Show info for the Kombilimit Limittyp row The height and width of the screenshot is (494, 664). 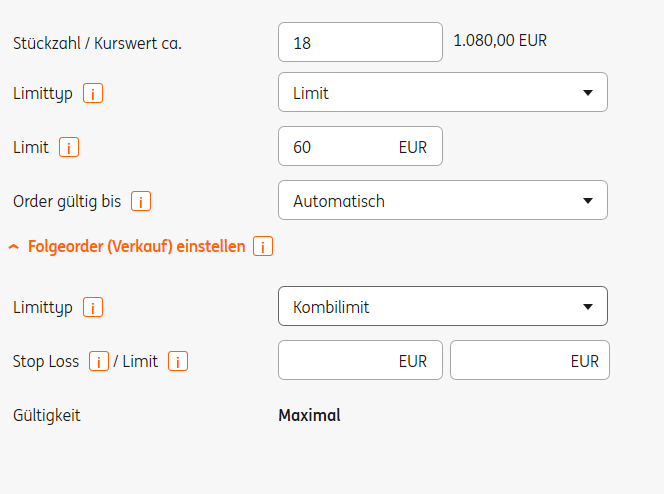tap(93, 308)
